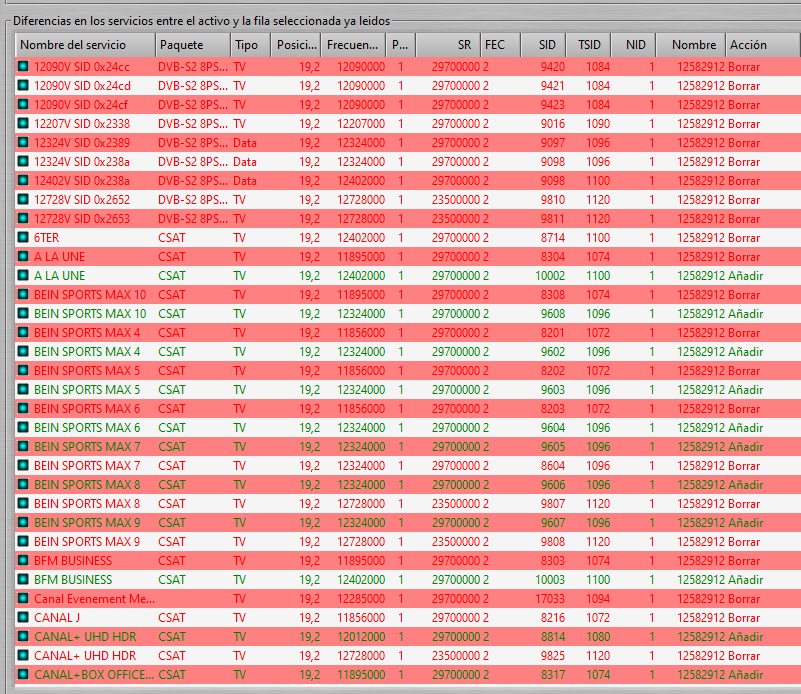Select the CANAL J service name

(x=57, y=617)
